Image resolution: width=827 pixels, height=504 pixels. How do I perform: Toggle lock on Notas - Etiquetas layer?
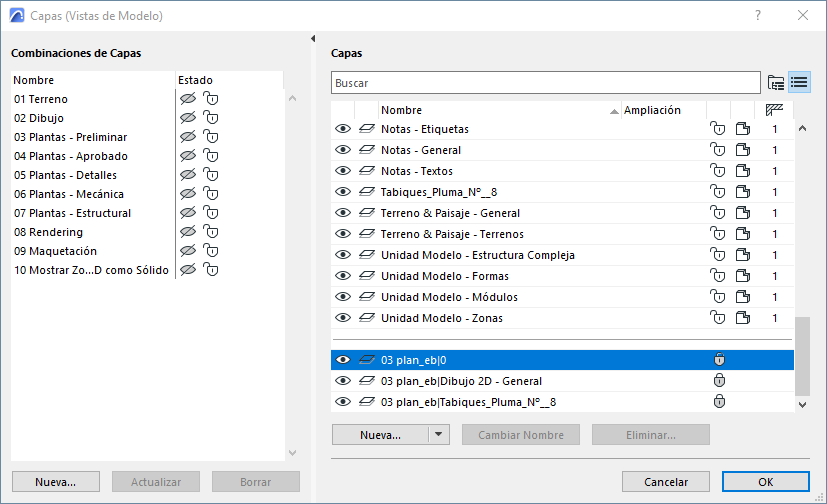click(x=717, y=129)
